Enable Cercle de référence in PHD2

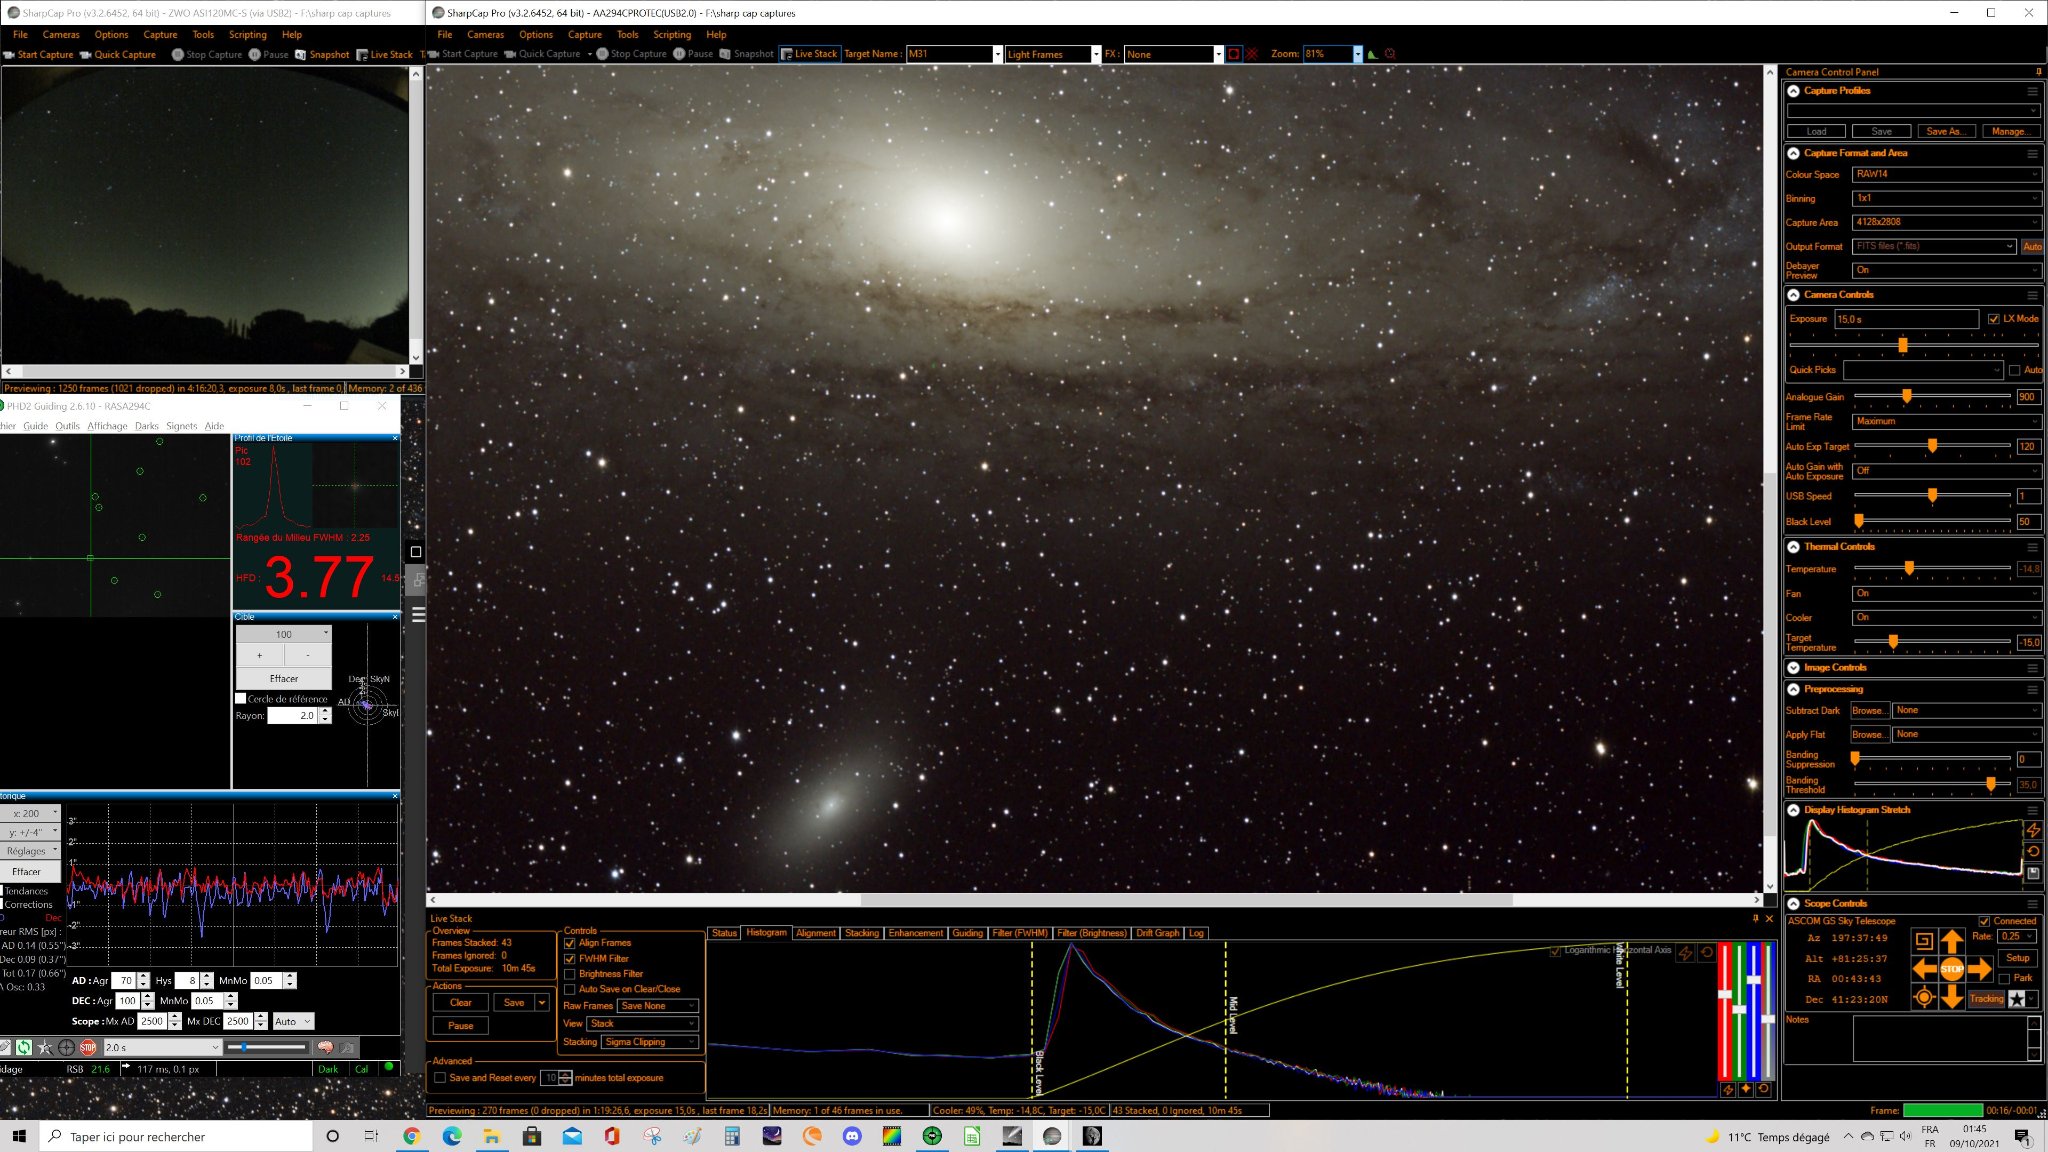(241, 699)
